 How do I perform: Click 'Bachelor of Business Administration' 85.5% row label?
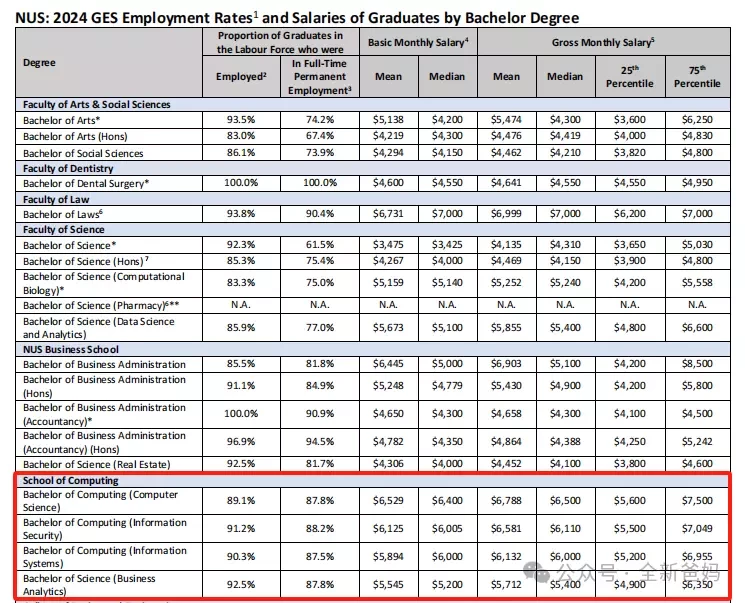click(104, 364)
